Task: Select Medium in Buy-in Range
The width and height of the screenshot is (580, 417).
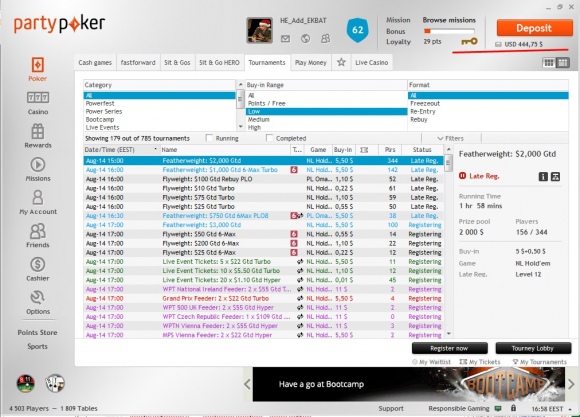Action: pyautogui.click(x=326, y=120)
